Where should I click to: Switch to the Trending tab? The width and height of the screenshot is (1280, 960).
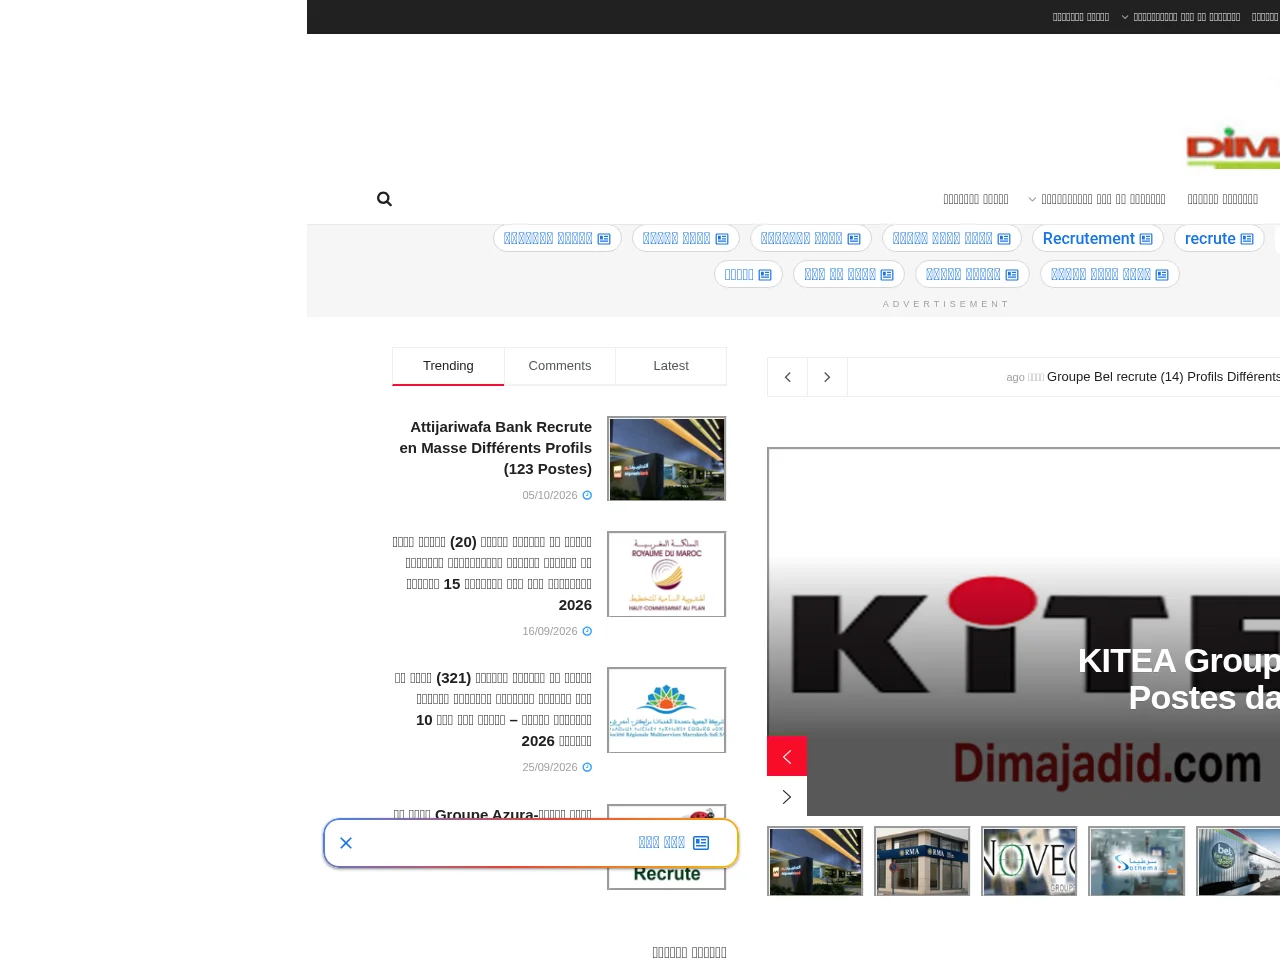click(x=448, y=366)
